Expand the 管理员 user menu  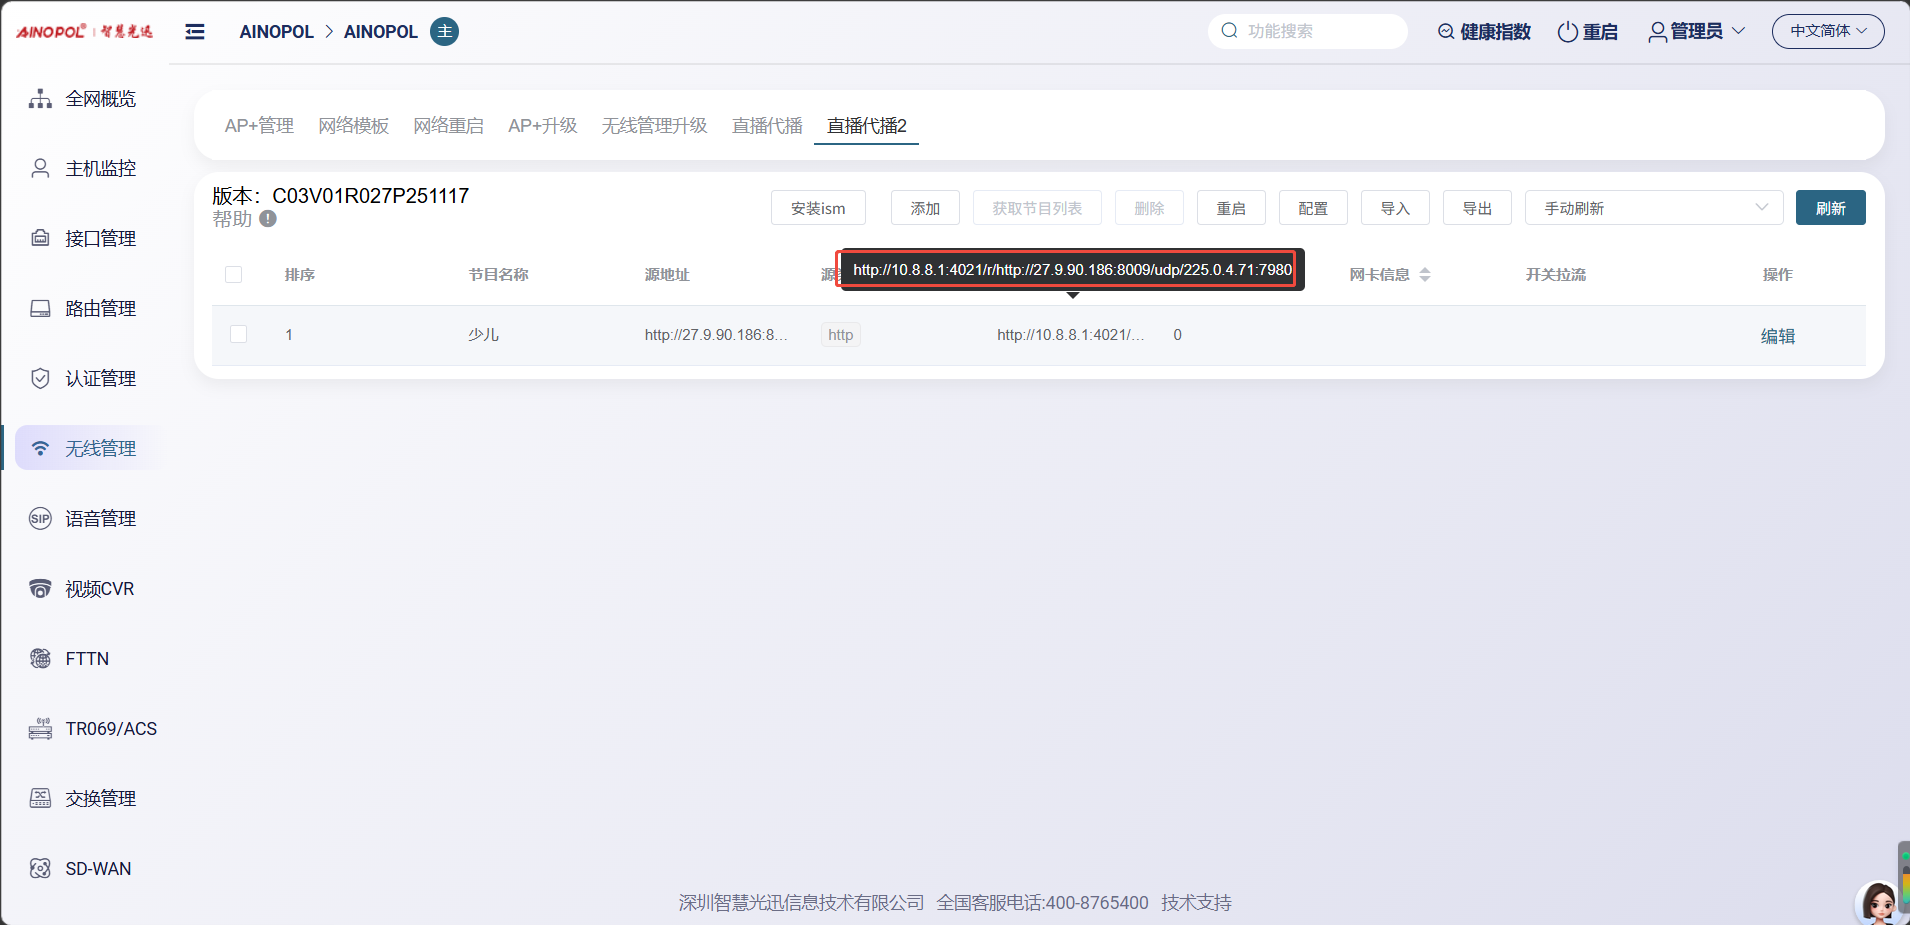coord(1696,32)
